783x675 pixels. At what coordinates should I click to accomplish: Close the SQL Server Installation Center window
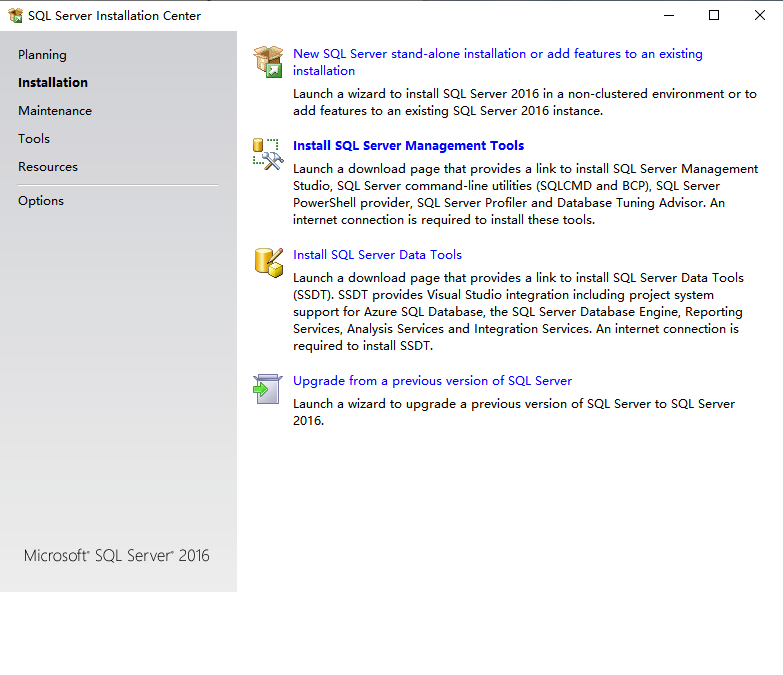point(760,15)
